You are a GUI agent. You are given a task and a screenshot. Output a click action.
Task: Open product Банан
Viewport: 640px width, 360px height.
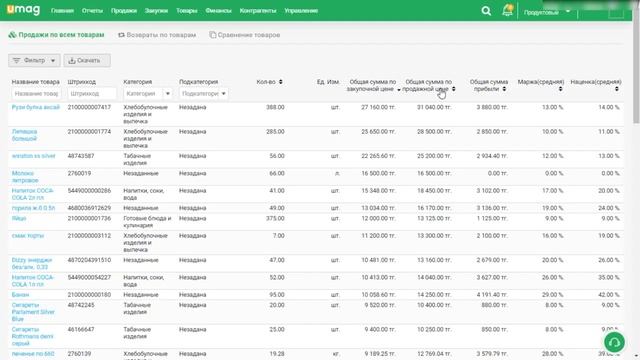coord(20,295)
